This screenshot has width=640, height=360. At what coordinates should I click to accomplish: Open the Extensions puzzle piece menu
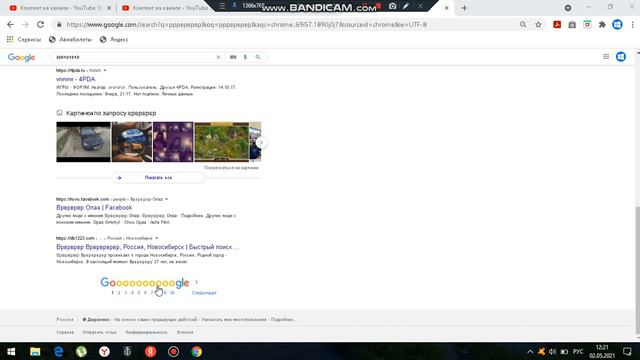tap(602, 24)
